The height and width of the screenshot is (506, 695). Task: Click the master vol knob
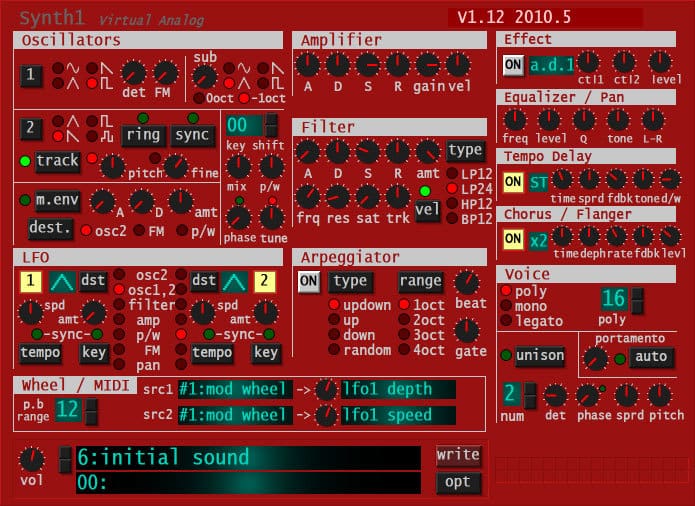coord(33,460)
